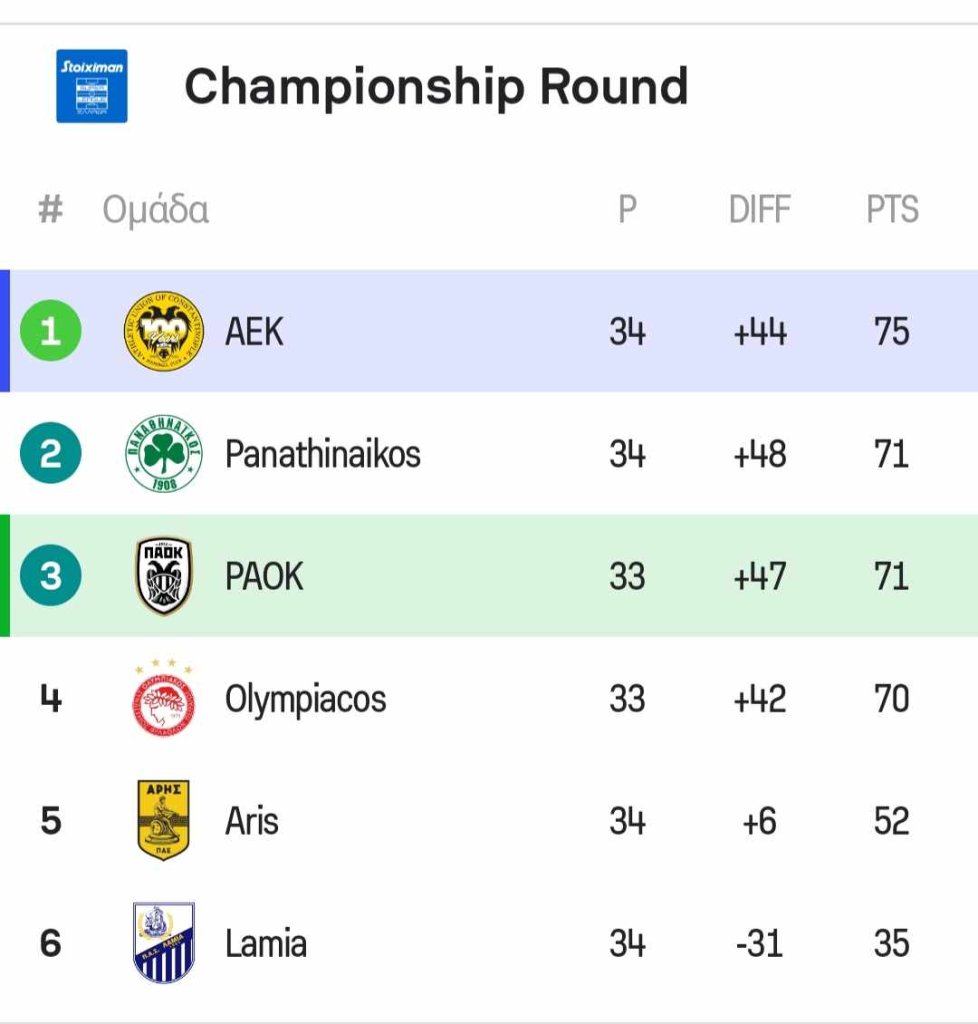Open the Panathinaikos team link
Screen dimensions: 978x1024
tap(323, 453)
